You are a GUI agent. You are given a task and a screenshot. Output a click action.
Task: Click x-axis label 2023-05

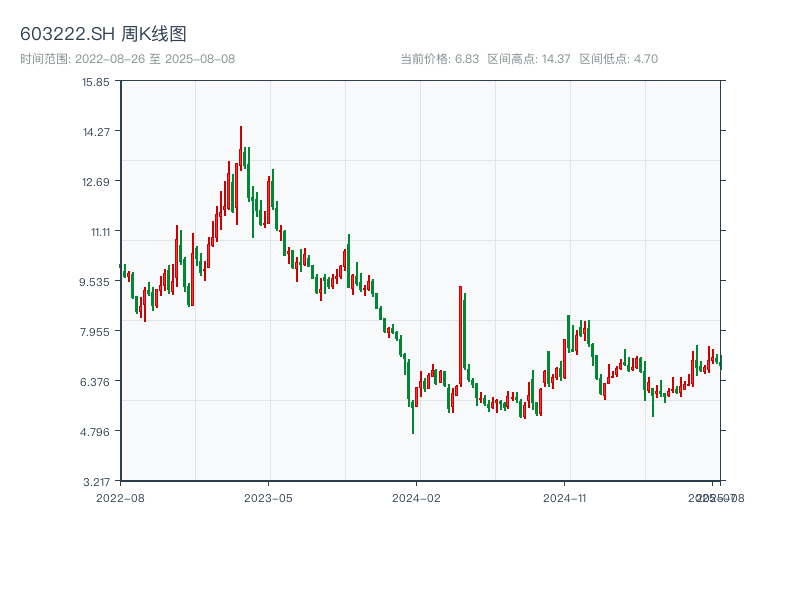coord(268,498)
